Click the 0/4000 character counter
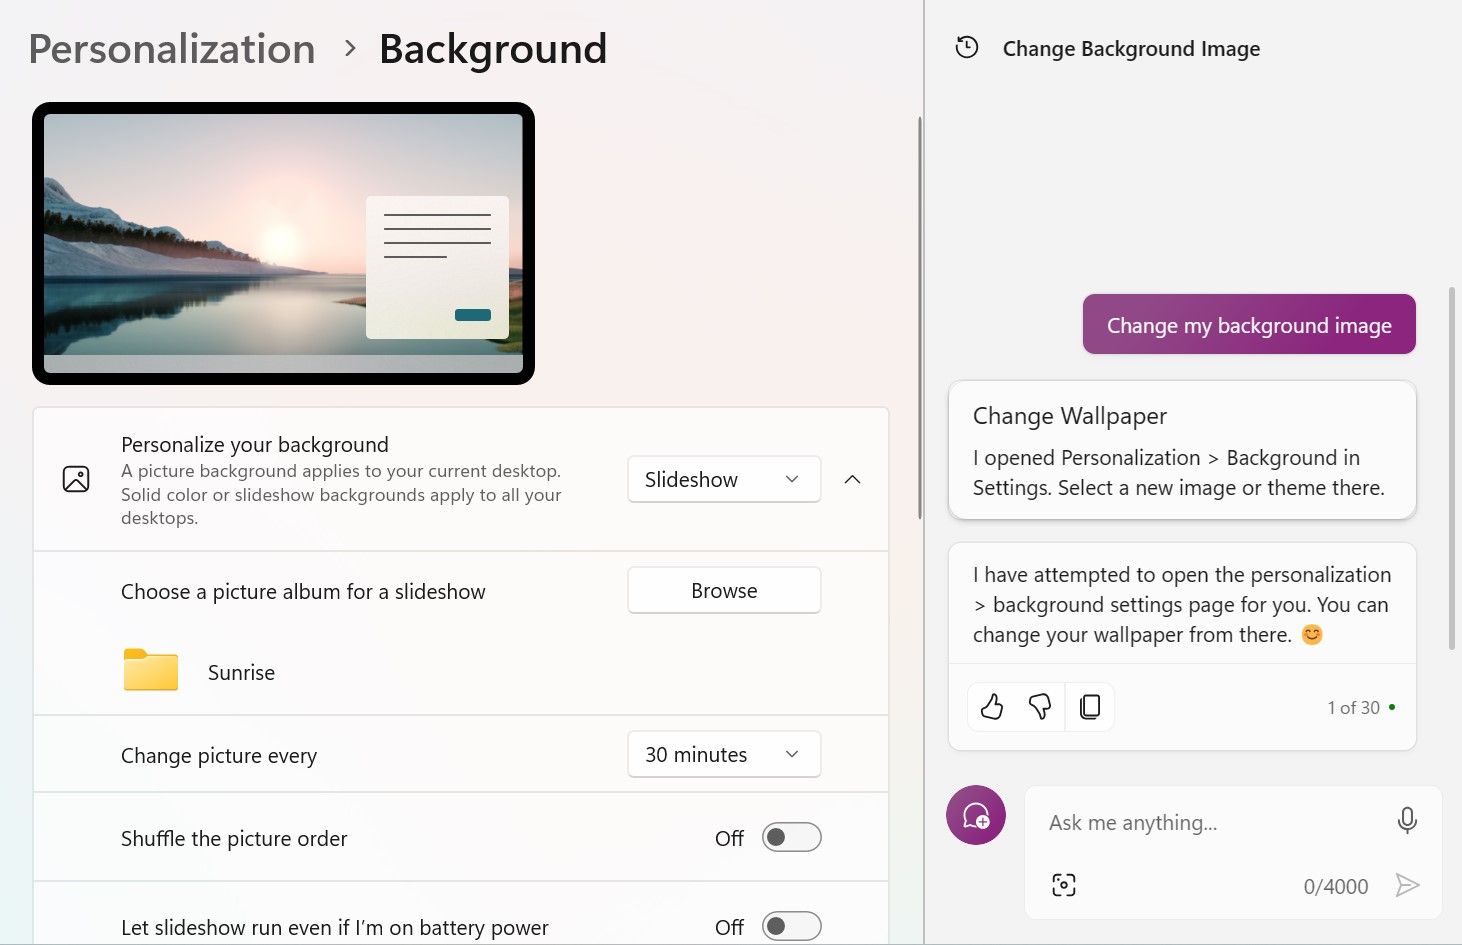The width and height of the screenshot is (1462, 945). (x=1336, y=886)
